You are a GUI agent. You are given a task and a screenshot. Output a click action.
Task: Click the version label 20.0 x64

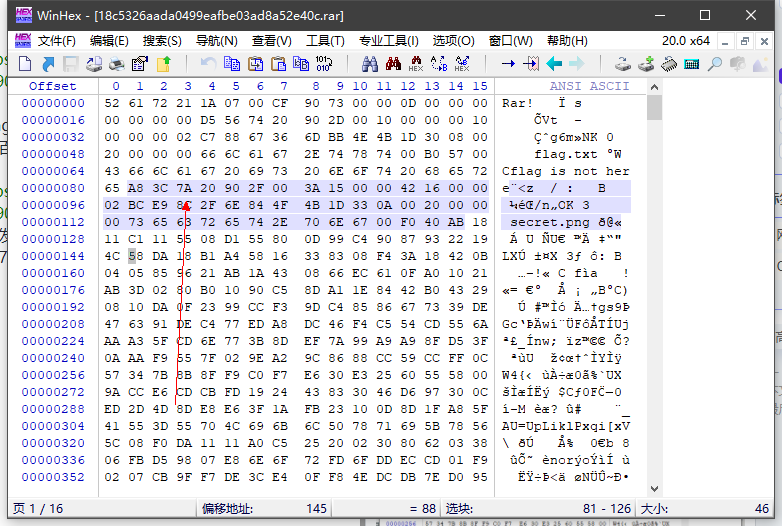[x=686, y=41]
